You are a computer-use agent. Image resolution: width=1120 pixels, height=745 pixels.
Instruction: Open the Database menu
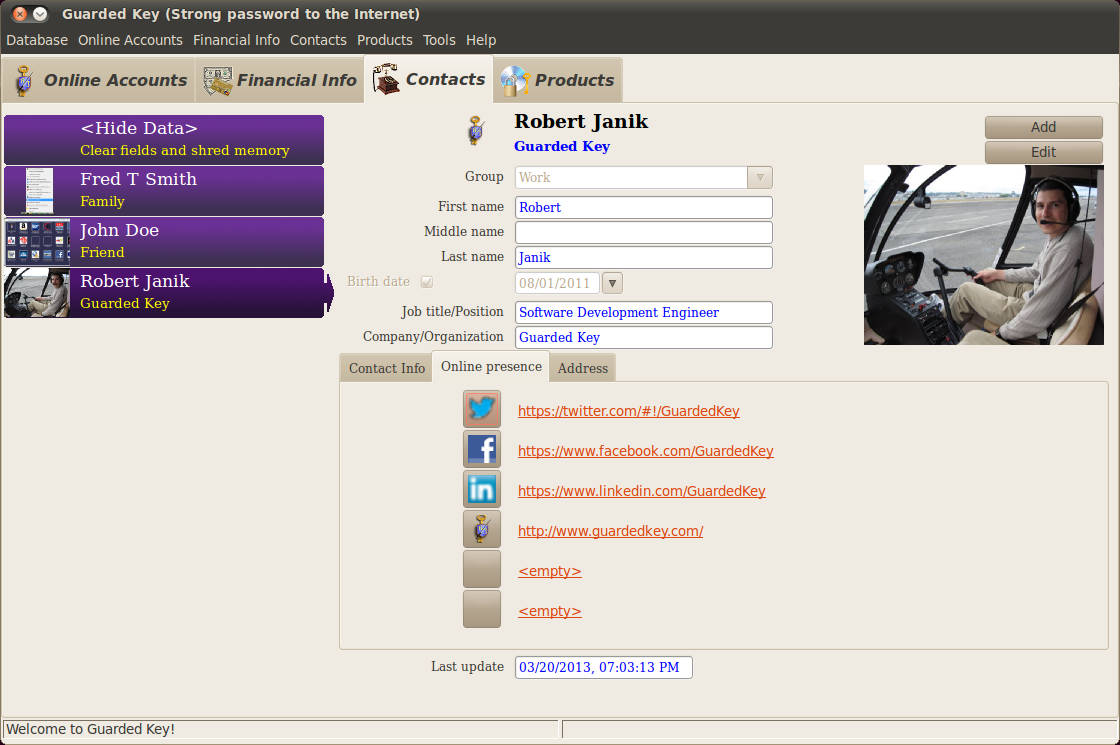[37, 40]
